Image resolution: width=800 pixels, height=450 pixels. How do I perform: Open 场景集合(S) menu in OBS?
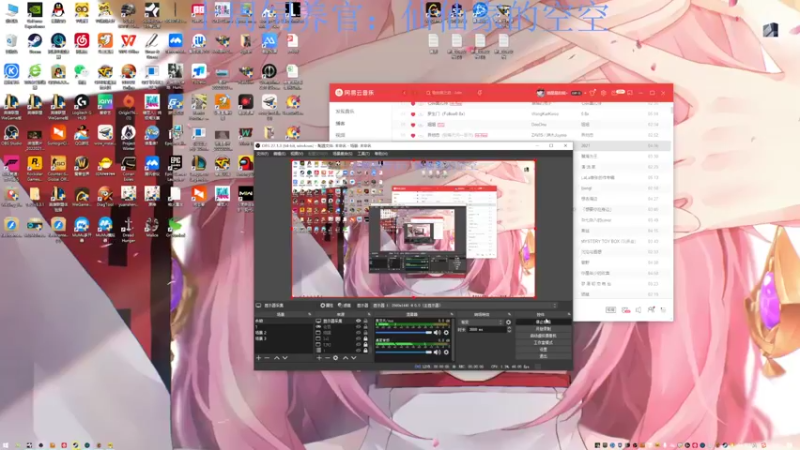tap(342, 154)
